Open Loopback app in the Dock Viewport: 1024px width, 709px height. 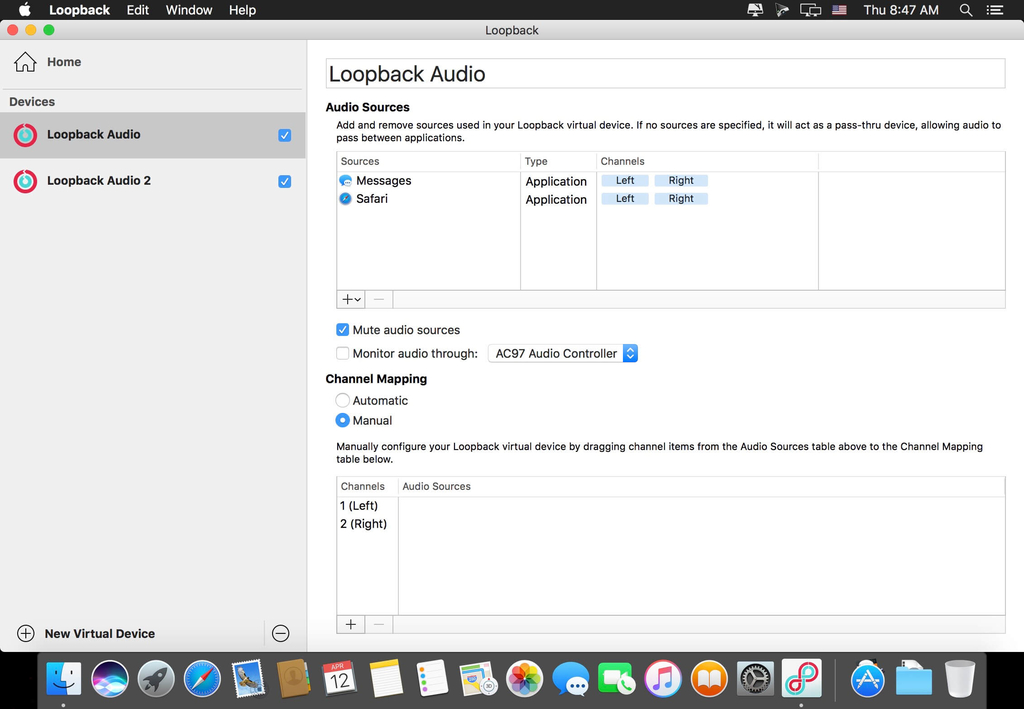801,679
